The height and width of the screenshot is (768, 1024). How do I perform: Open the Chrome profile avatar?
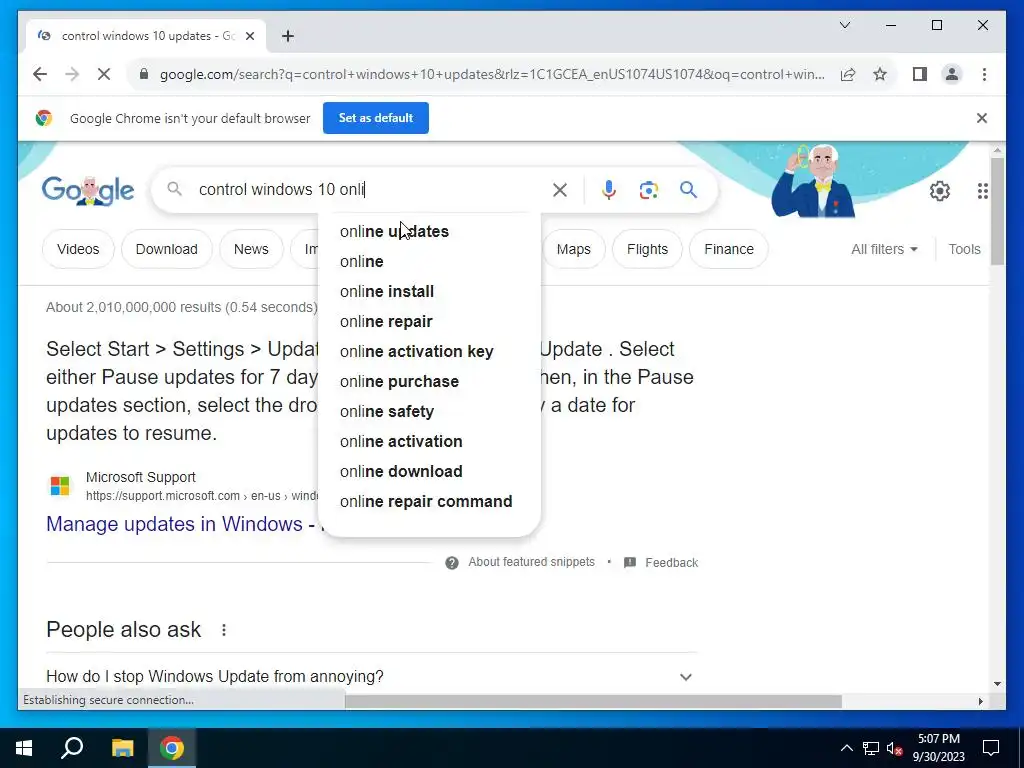click(x=952, y=74)
